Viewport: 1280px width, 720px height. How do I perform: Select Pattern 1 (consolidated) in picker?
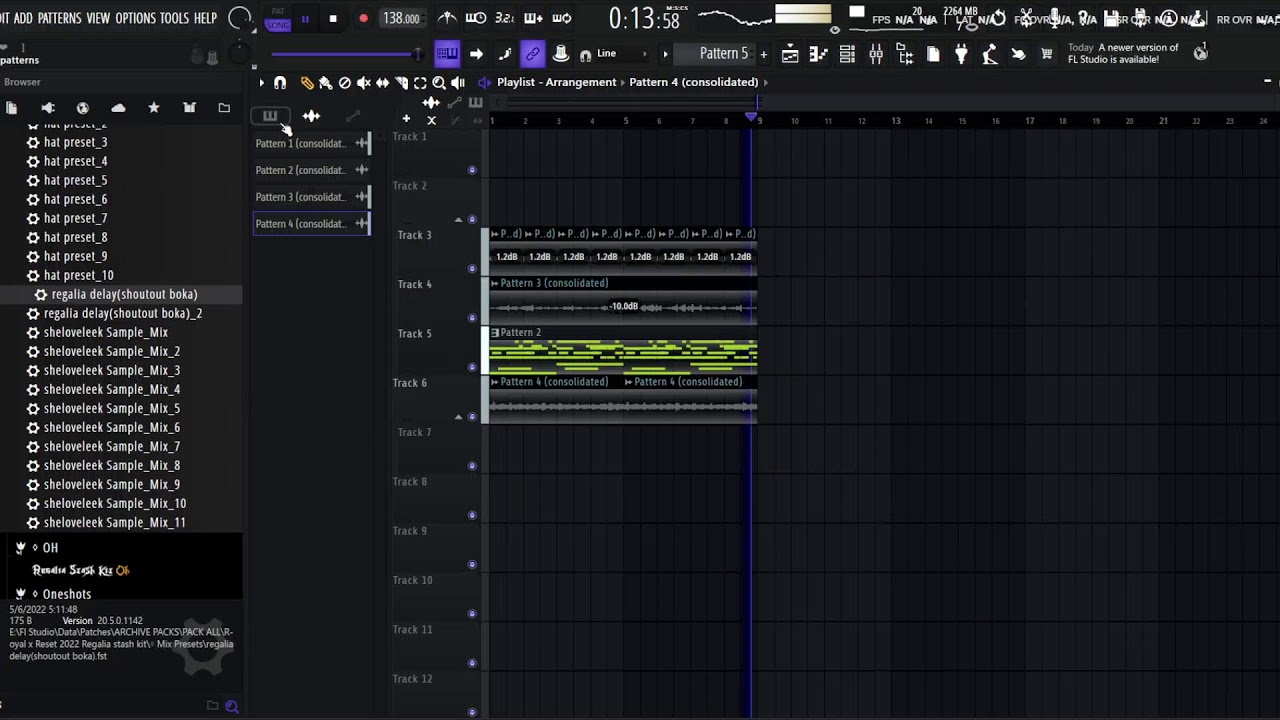click(x=312, y=143)
